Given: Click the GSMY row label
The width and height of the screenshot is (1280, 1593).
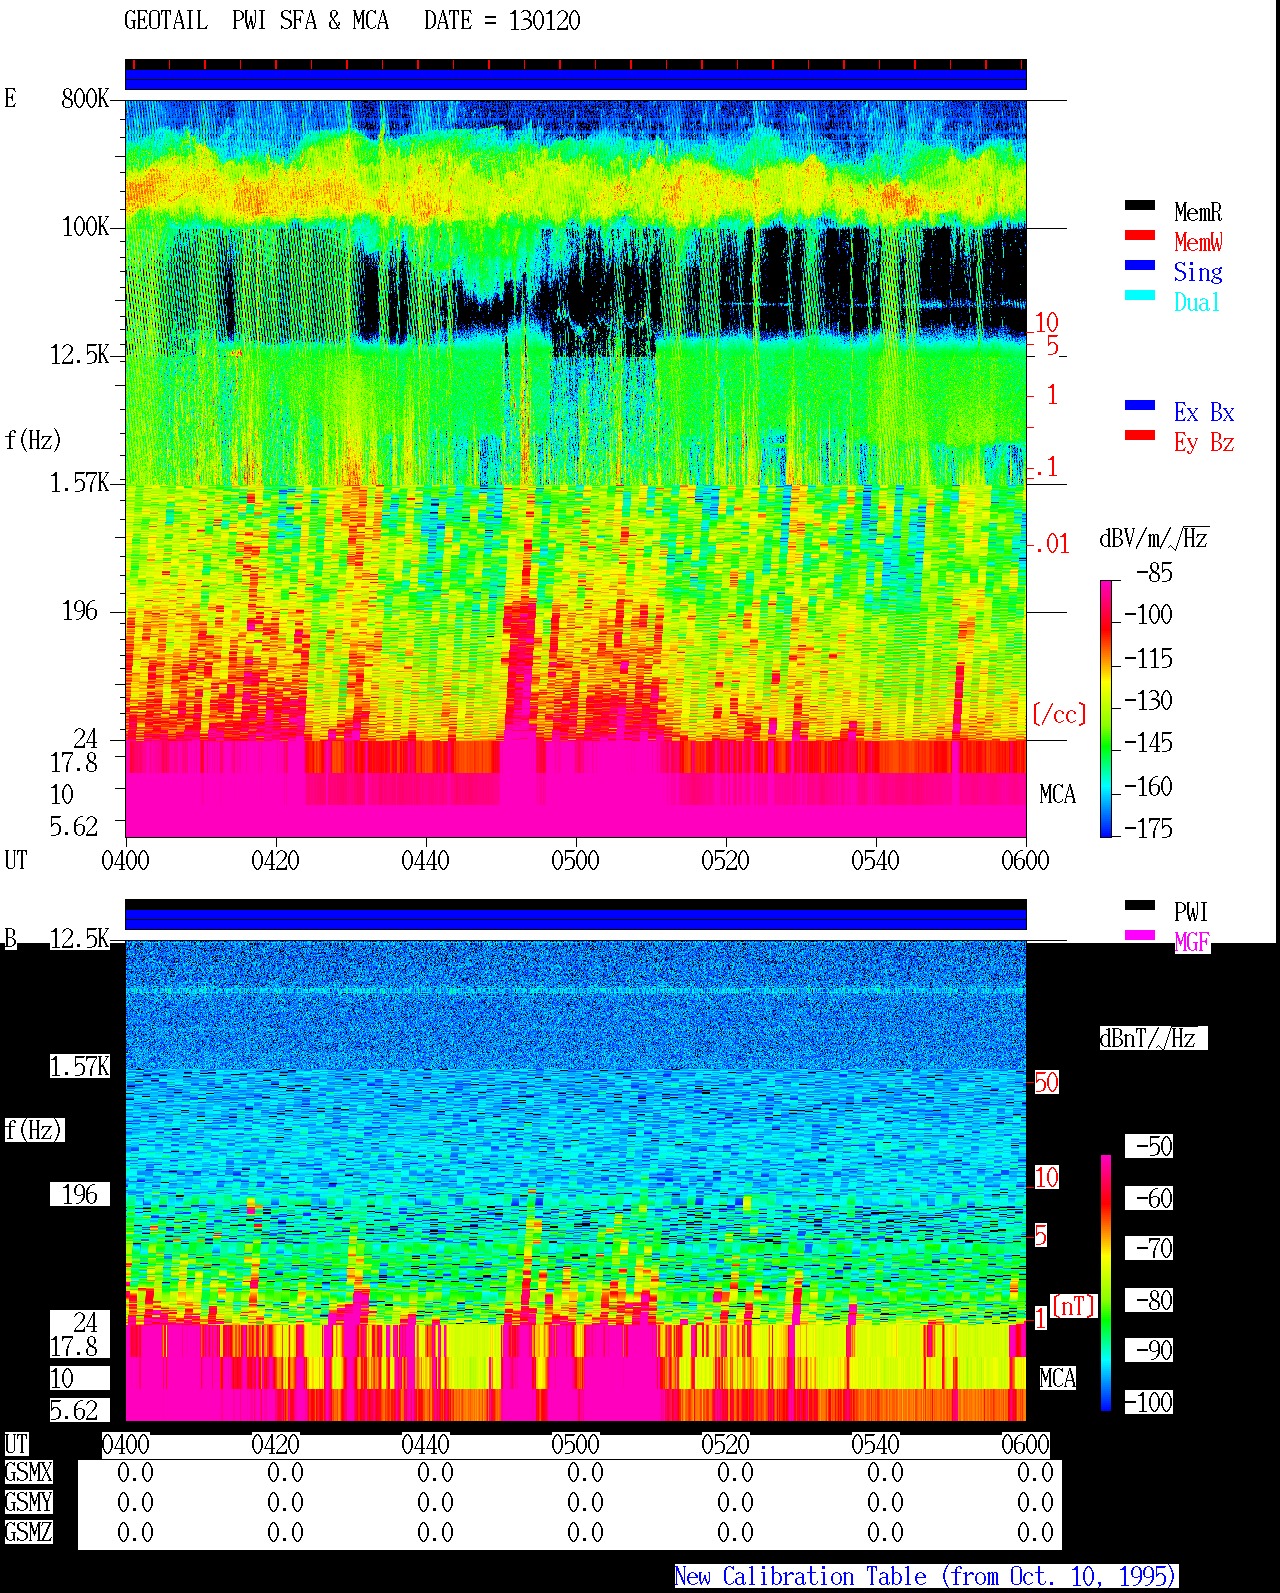Looking at the screenshot, I should point(28,1502).
